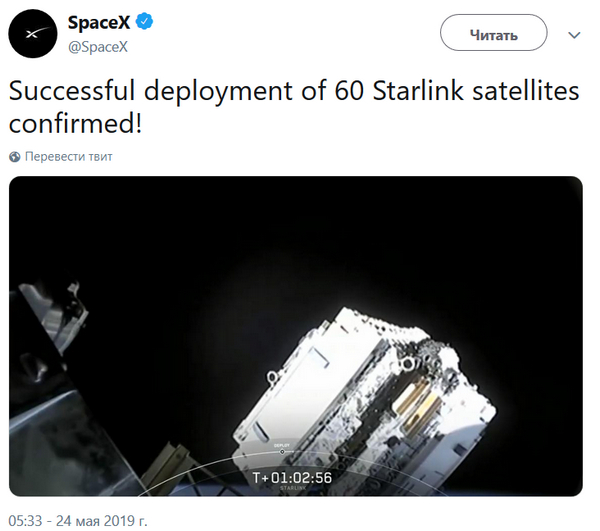Open the SpaceX profile avatar
The width and height of the screenshot is (600, 531).
[34, 35]
